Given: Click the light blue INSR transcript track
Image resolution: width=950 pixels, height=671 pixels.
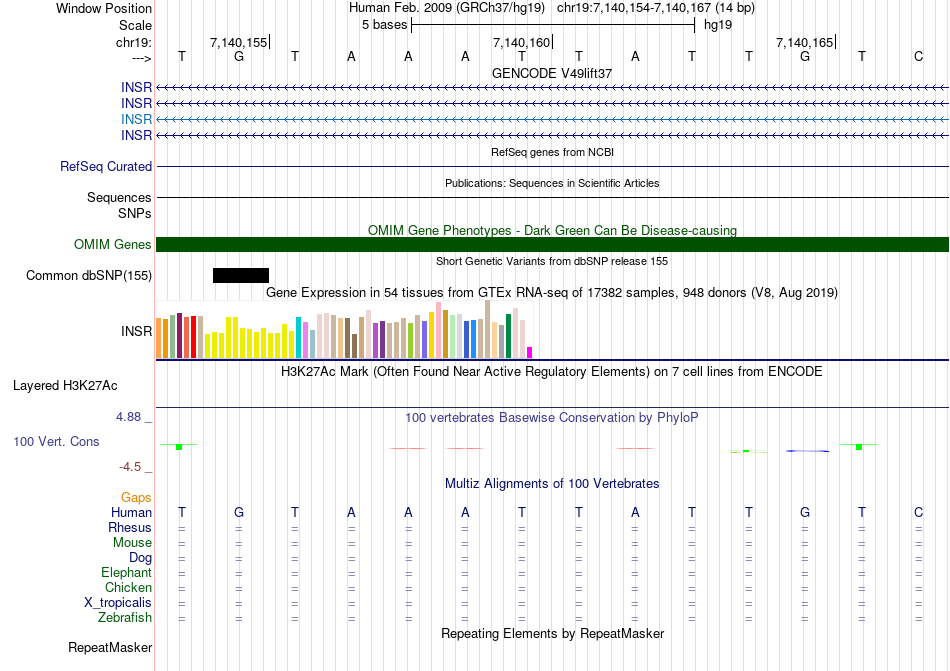Looking at the screenshot, I should tap(552, 119).
